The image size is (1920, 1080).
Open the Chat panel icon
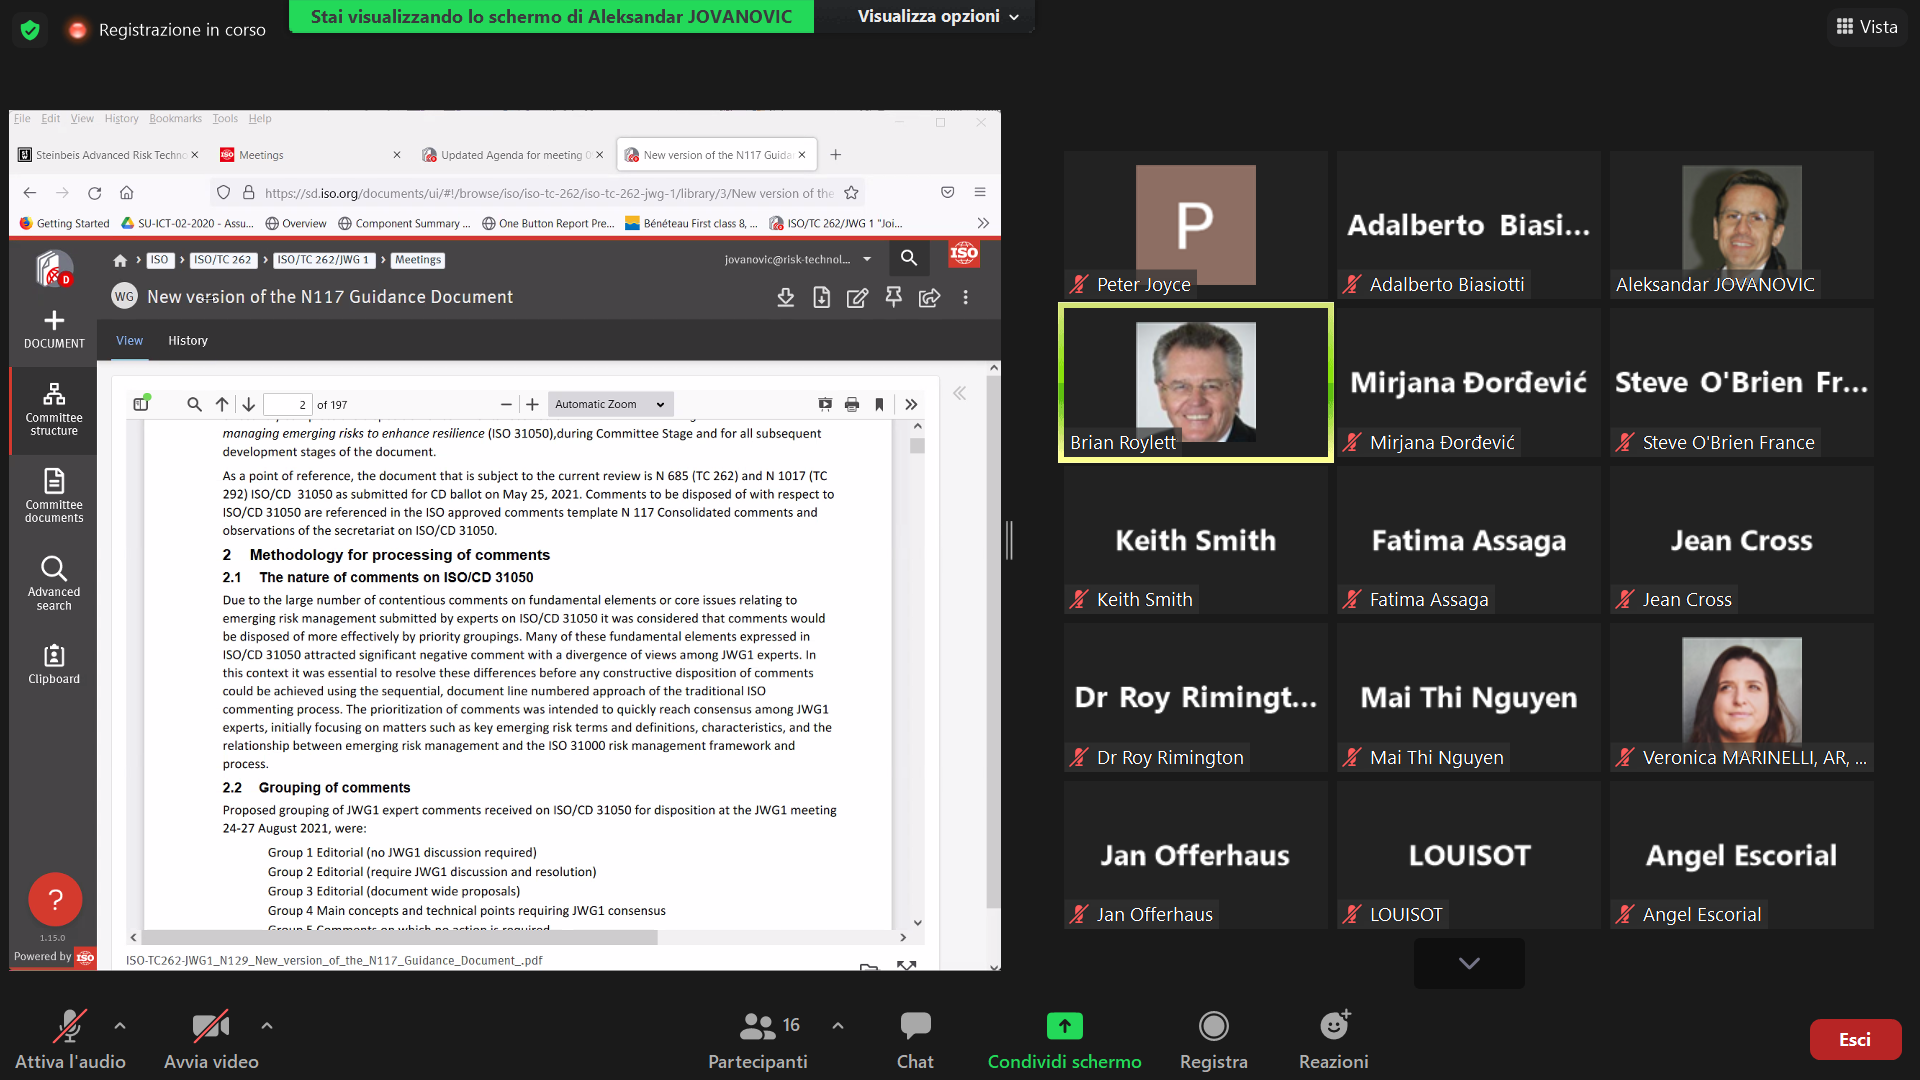tap(914, 1027)
